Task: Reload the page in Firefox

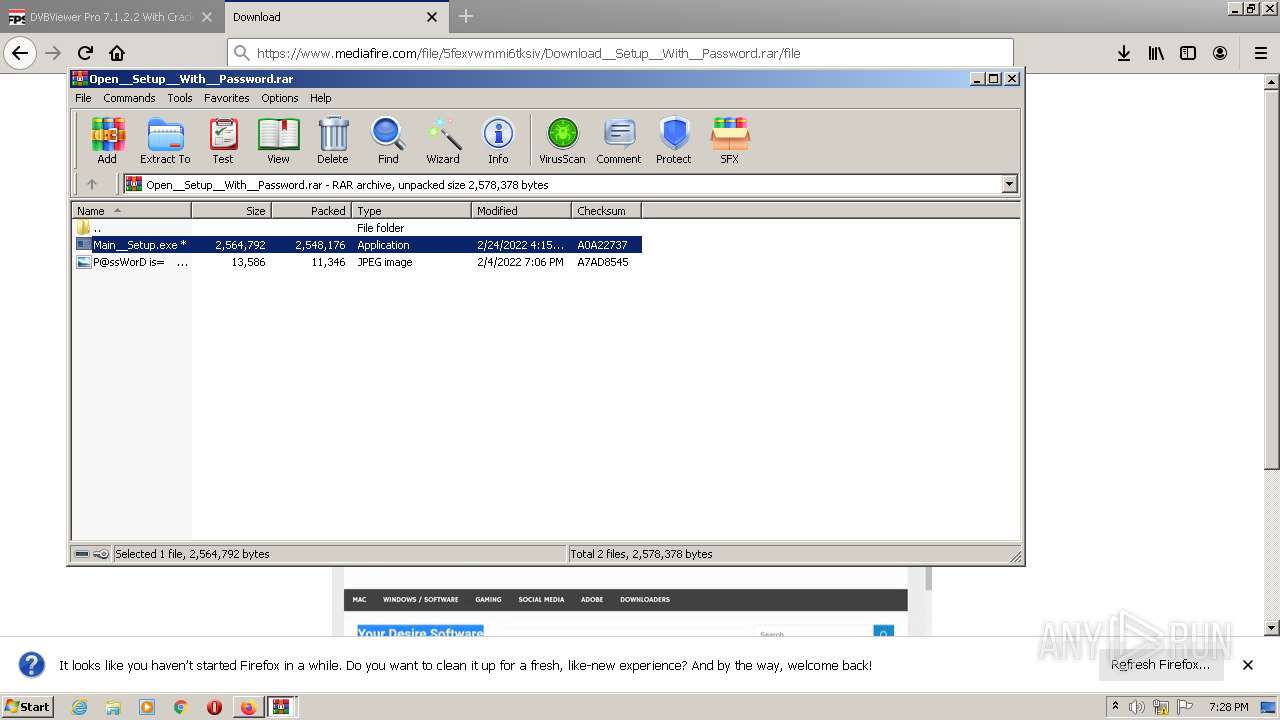Action: tap(85, 53)
